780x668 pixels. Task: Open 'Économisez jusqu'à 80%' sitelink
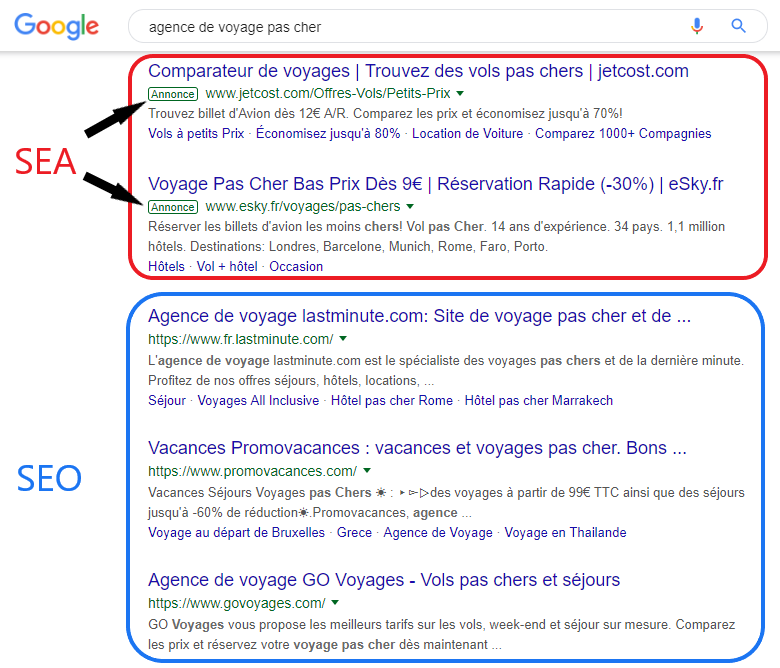coord(328,134)
